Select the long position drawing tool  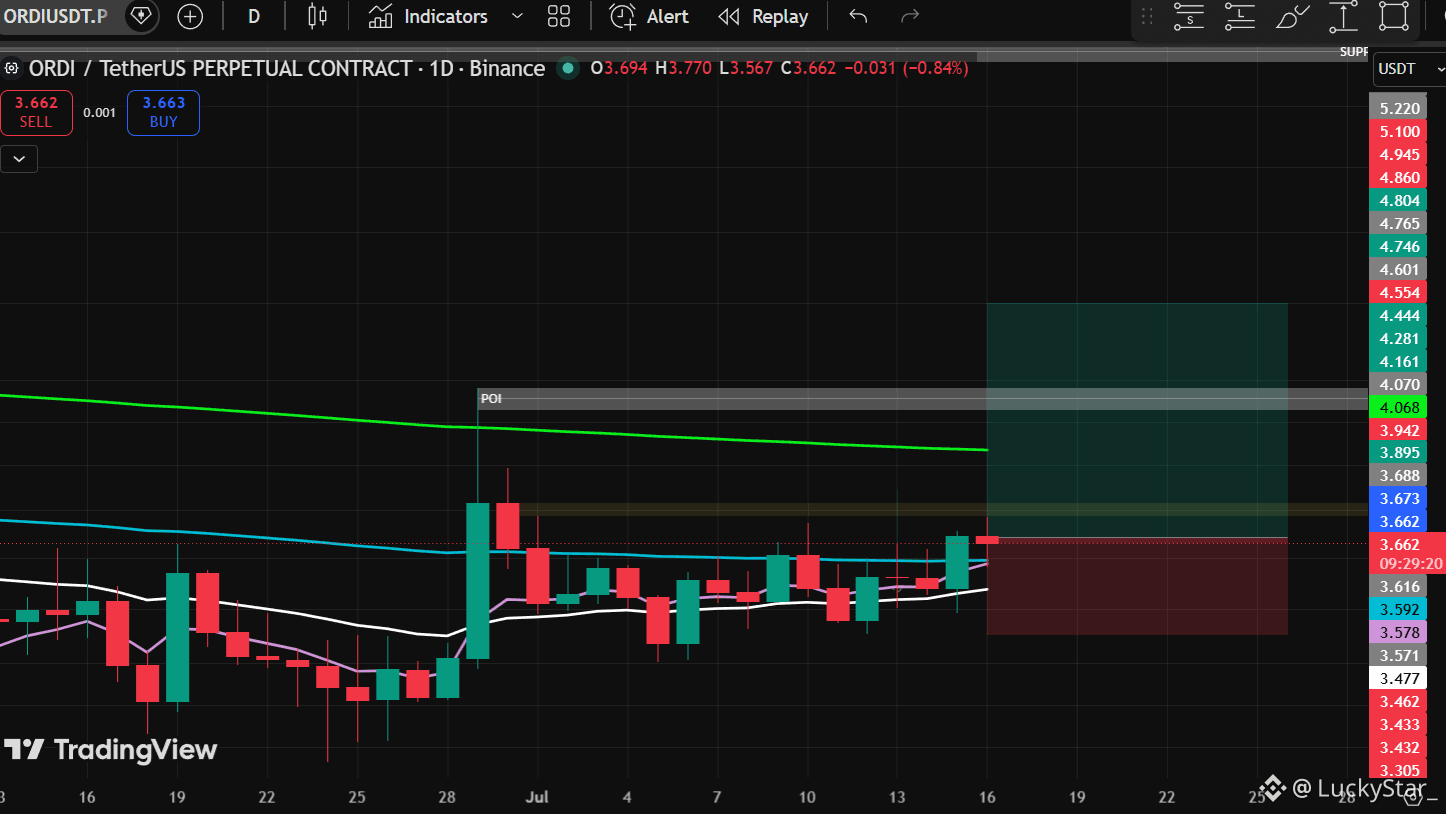(x=1240, y=16)
